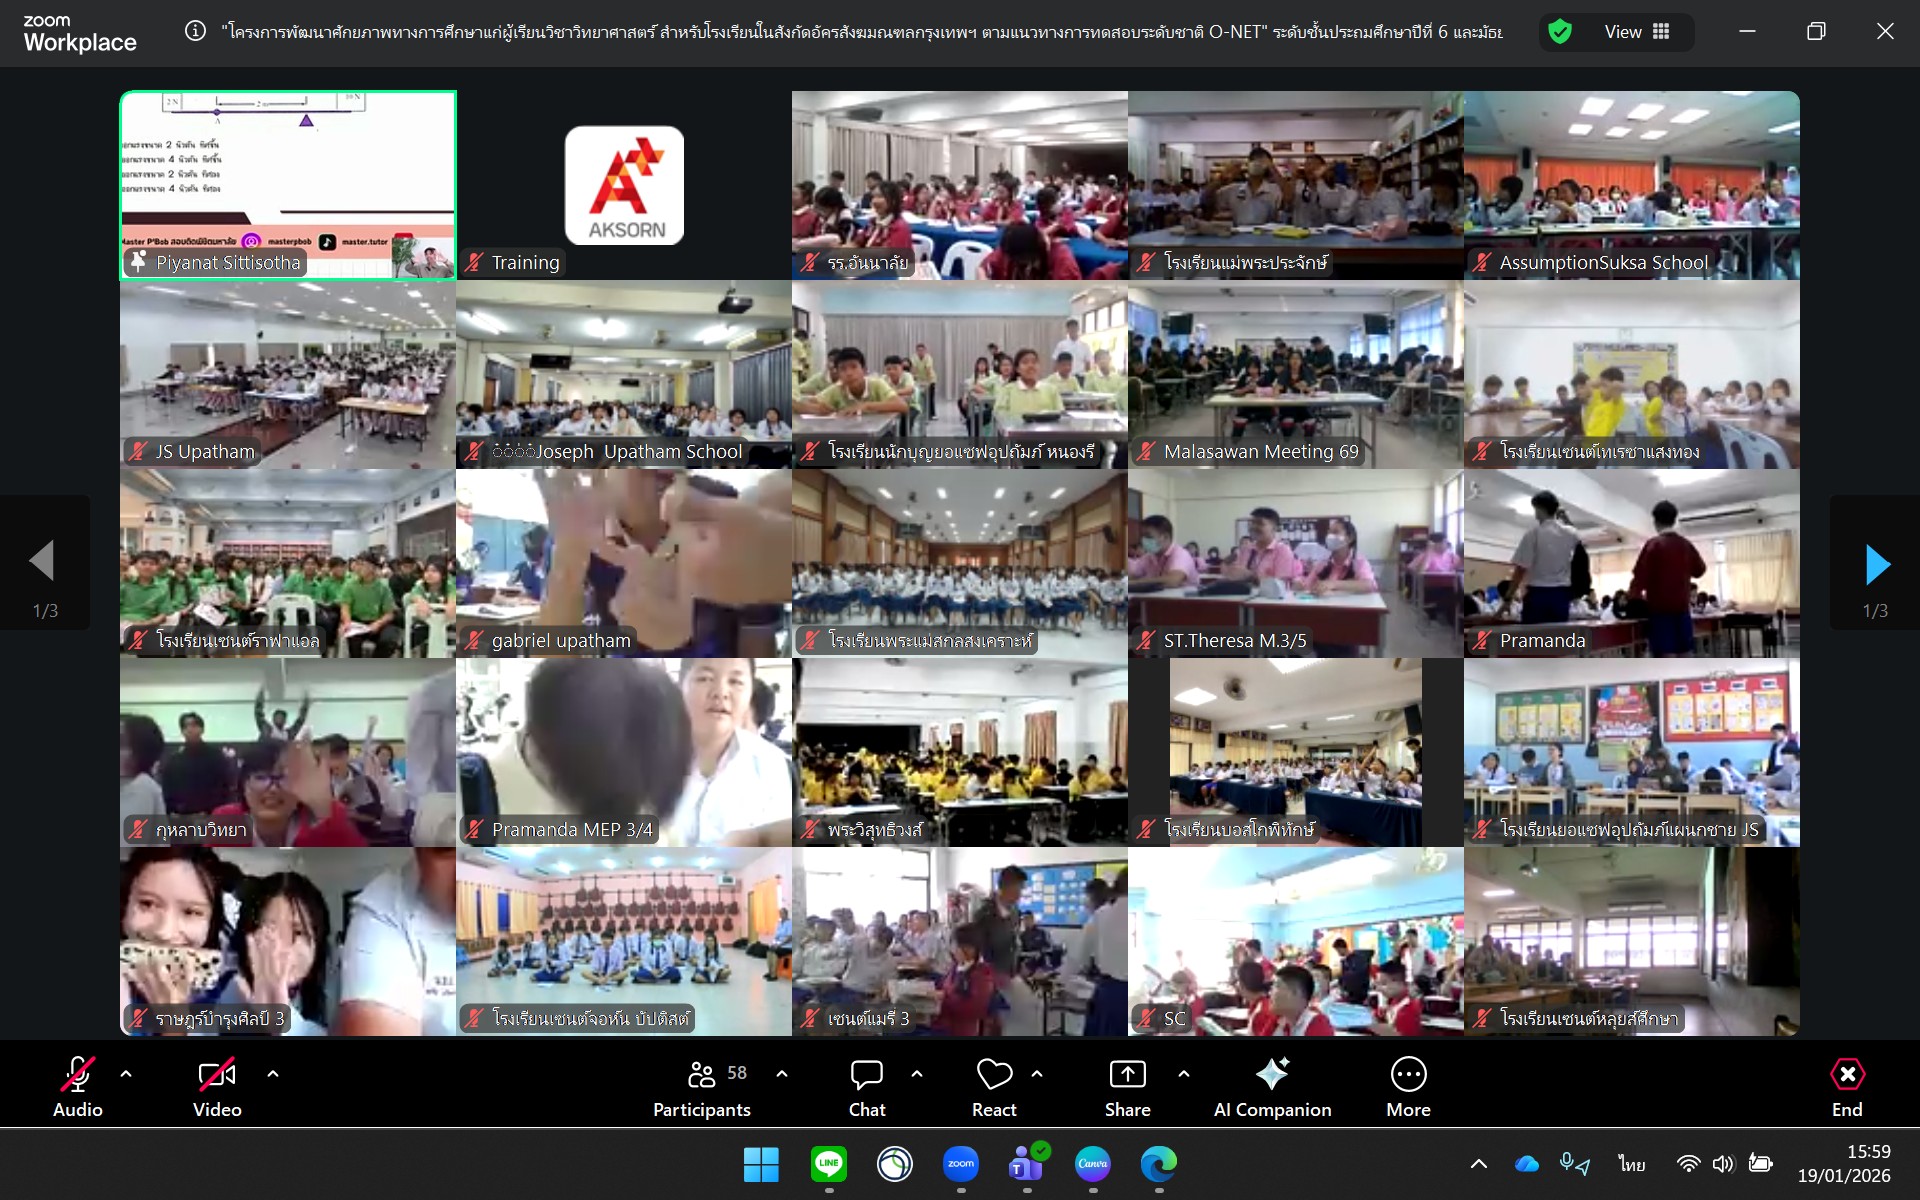Open the meeting information icon

tap(195, 31)
